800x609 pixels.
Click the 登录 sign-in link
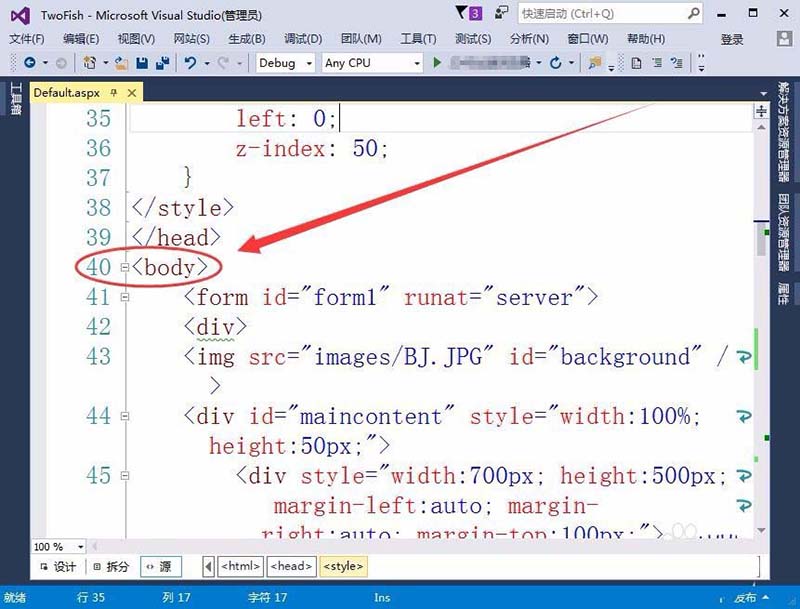tap(732, 39)
